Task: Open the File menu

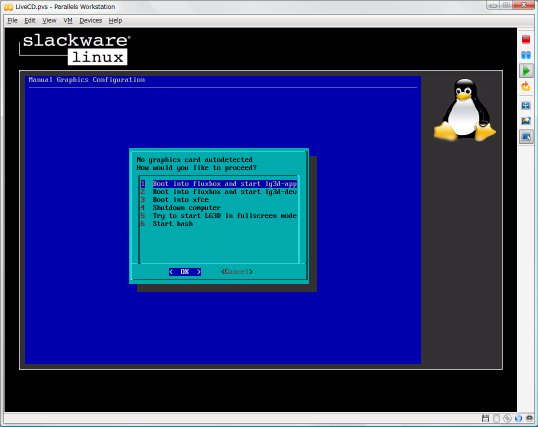Action: coord(12,21)
